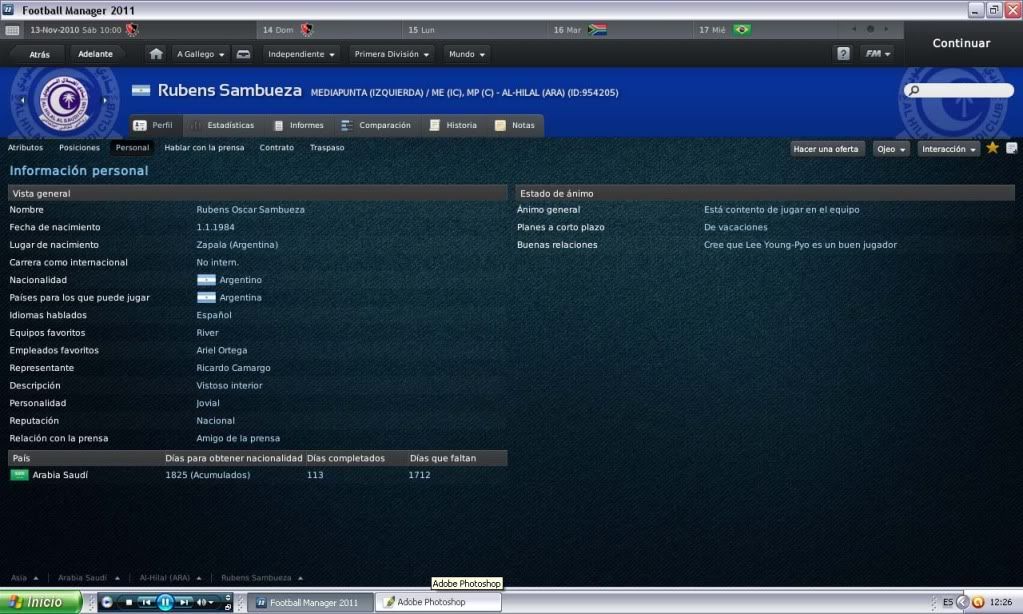Click Hacer una oferta button

tap(826, 149)
